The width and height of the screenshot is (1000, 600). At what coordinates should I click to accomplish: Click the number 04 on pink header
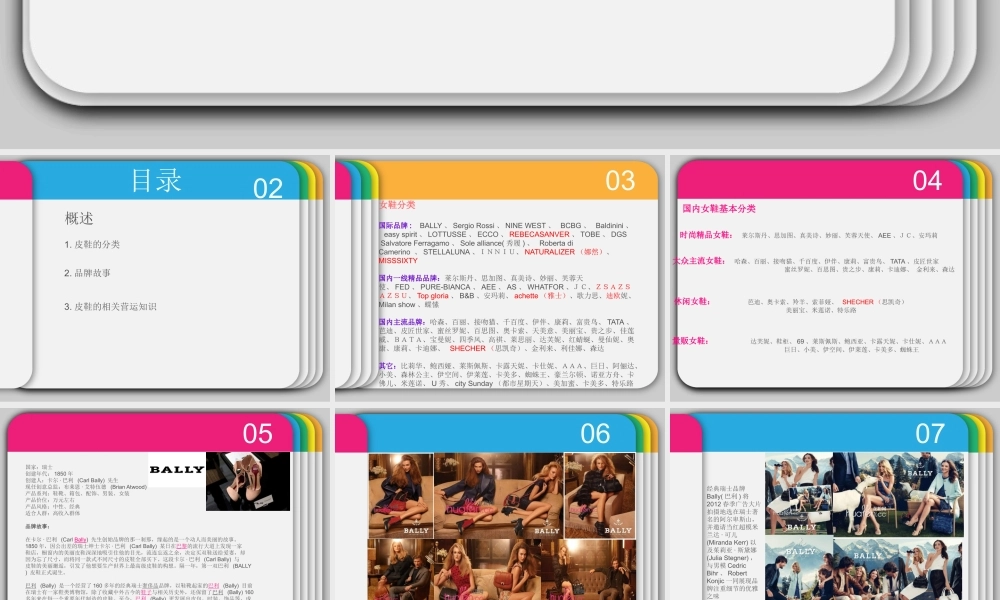pyautogui.click(x=927, y=180)
